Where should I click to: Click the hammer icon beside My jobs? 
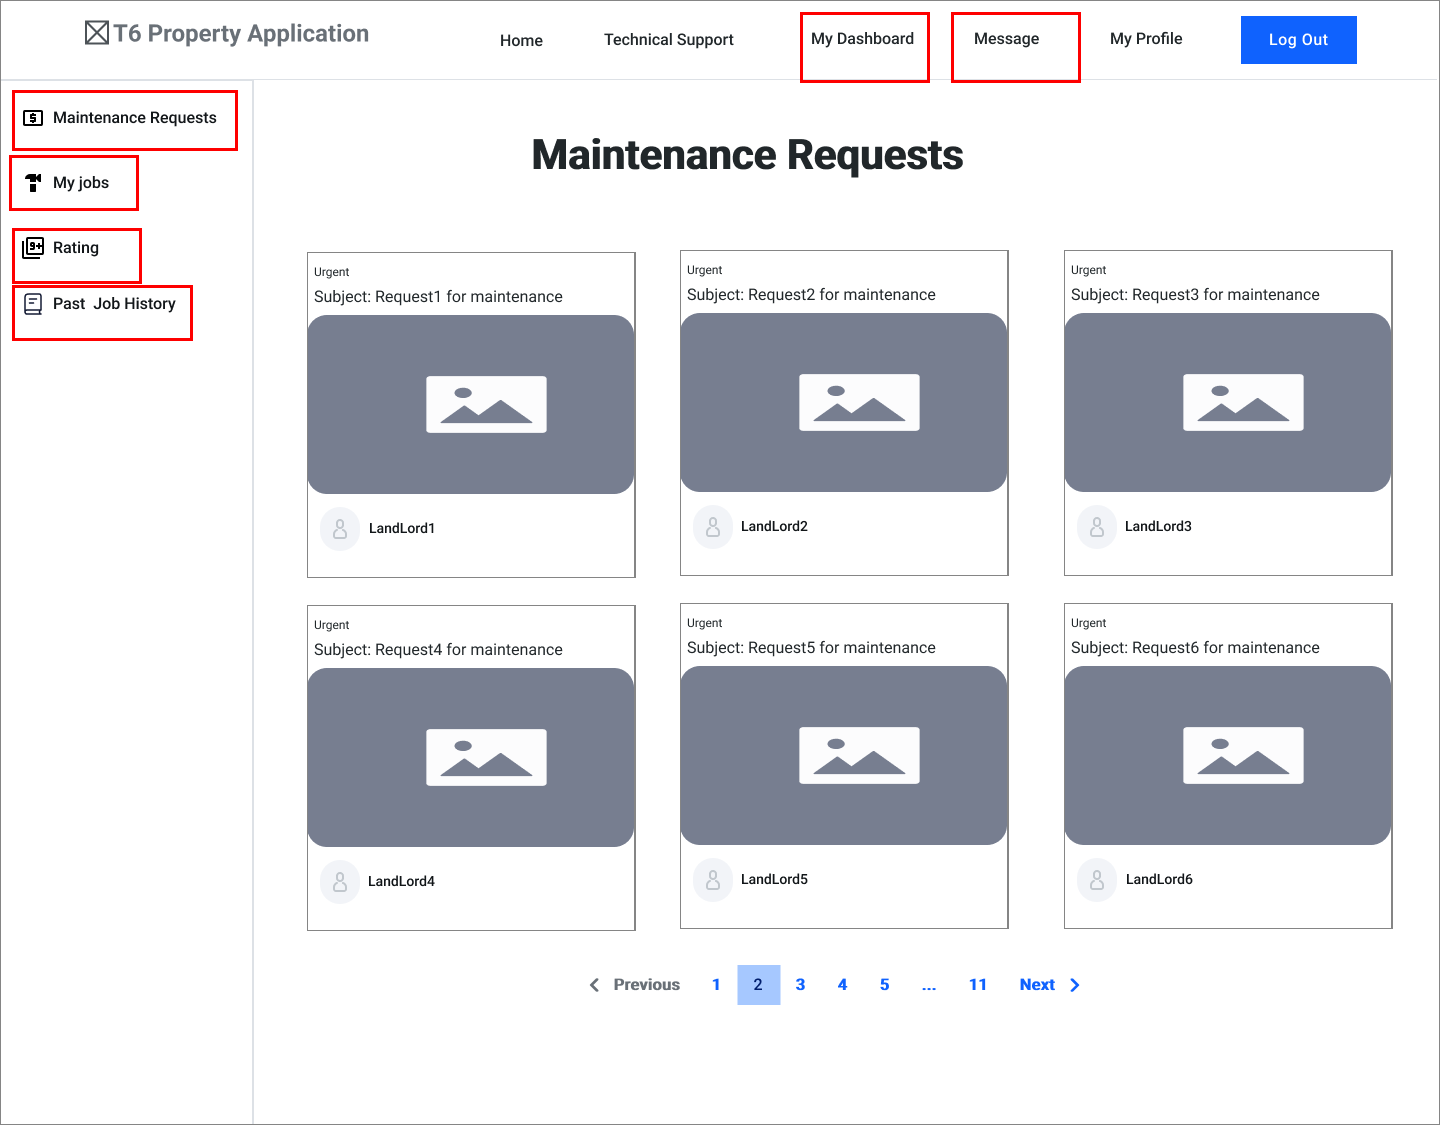tap(33, 182)
